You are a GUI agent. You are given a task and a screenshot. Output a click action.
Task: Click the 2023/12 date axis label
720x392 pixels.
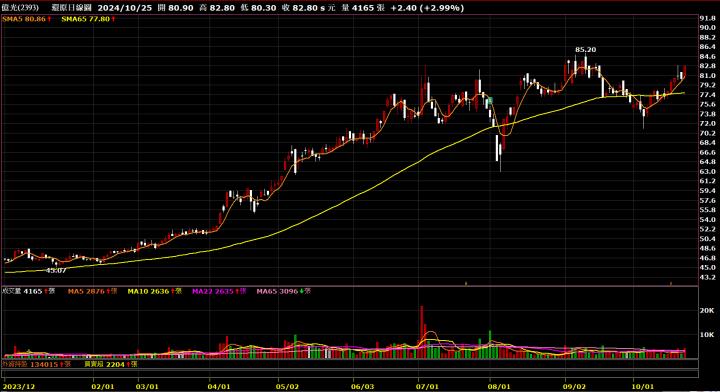[x=19, y=386]
